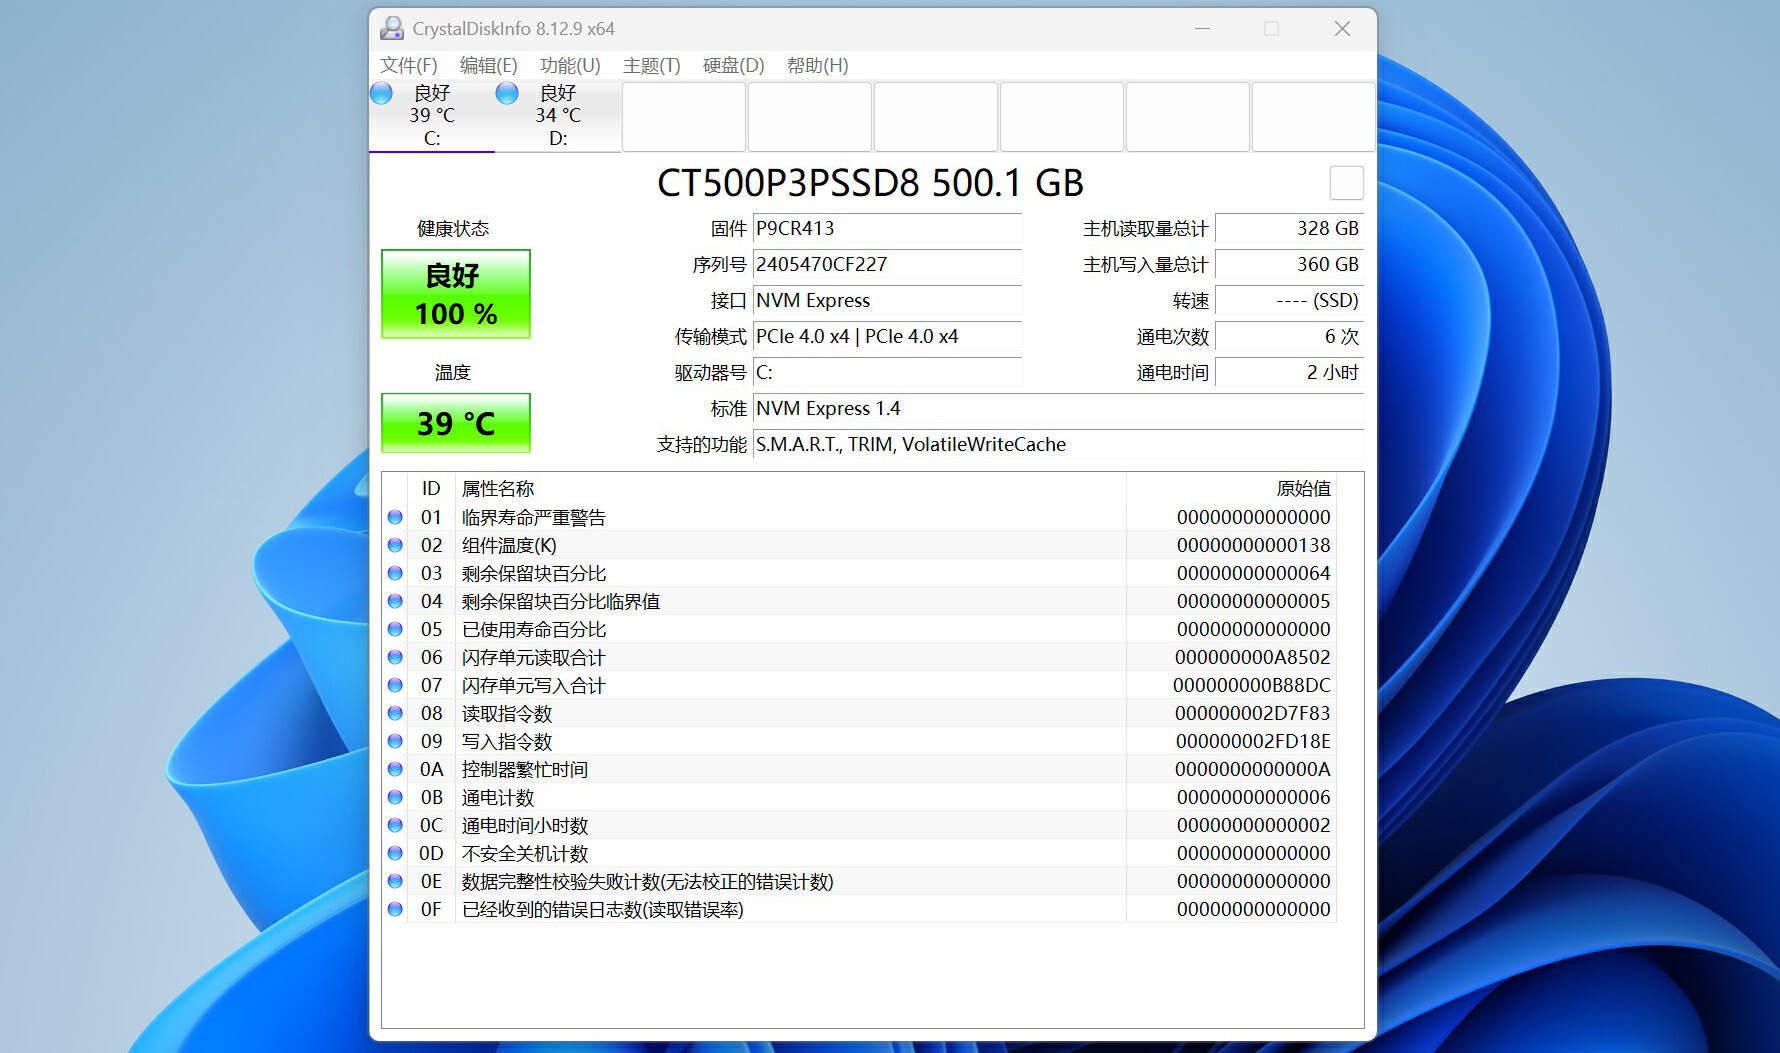Select the C: drive tab
The image size is (1780, 1053).
pos(432,116)
